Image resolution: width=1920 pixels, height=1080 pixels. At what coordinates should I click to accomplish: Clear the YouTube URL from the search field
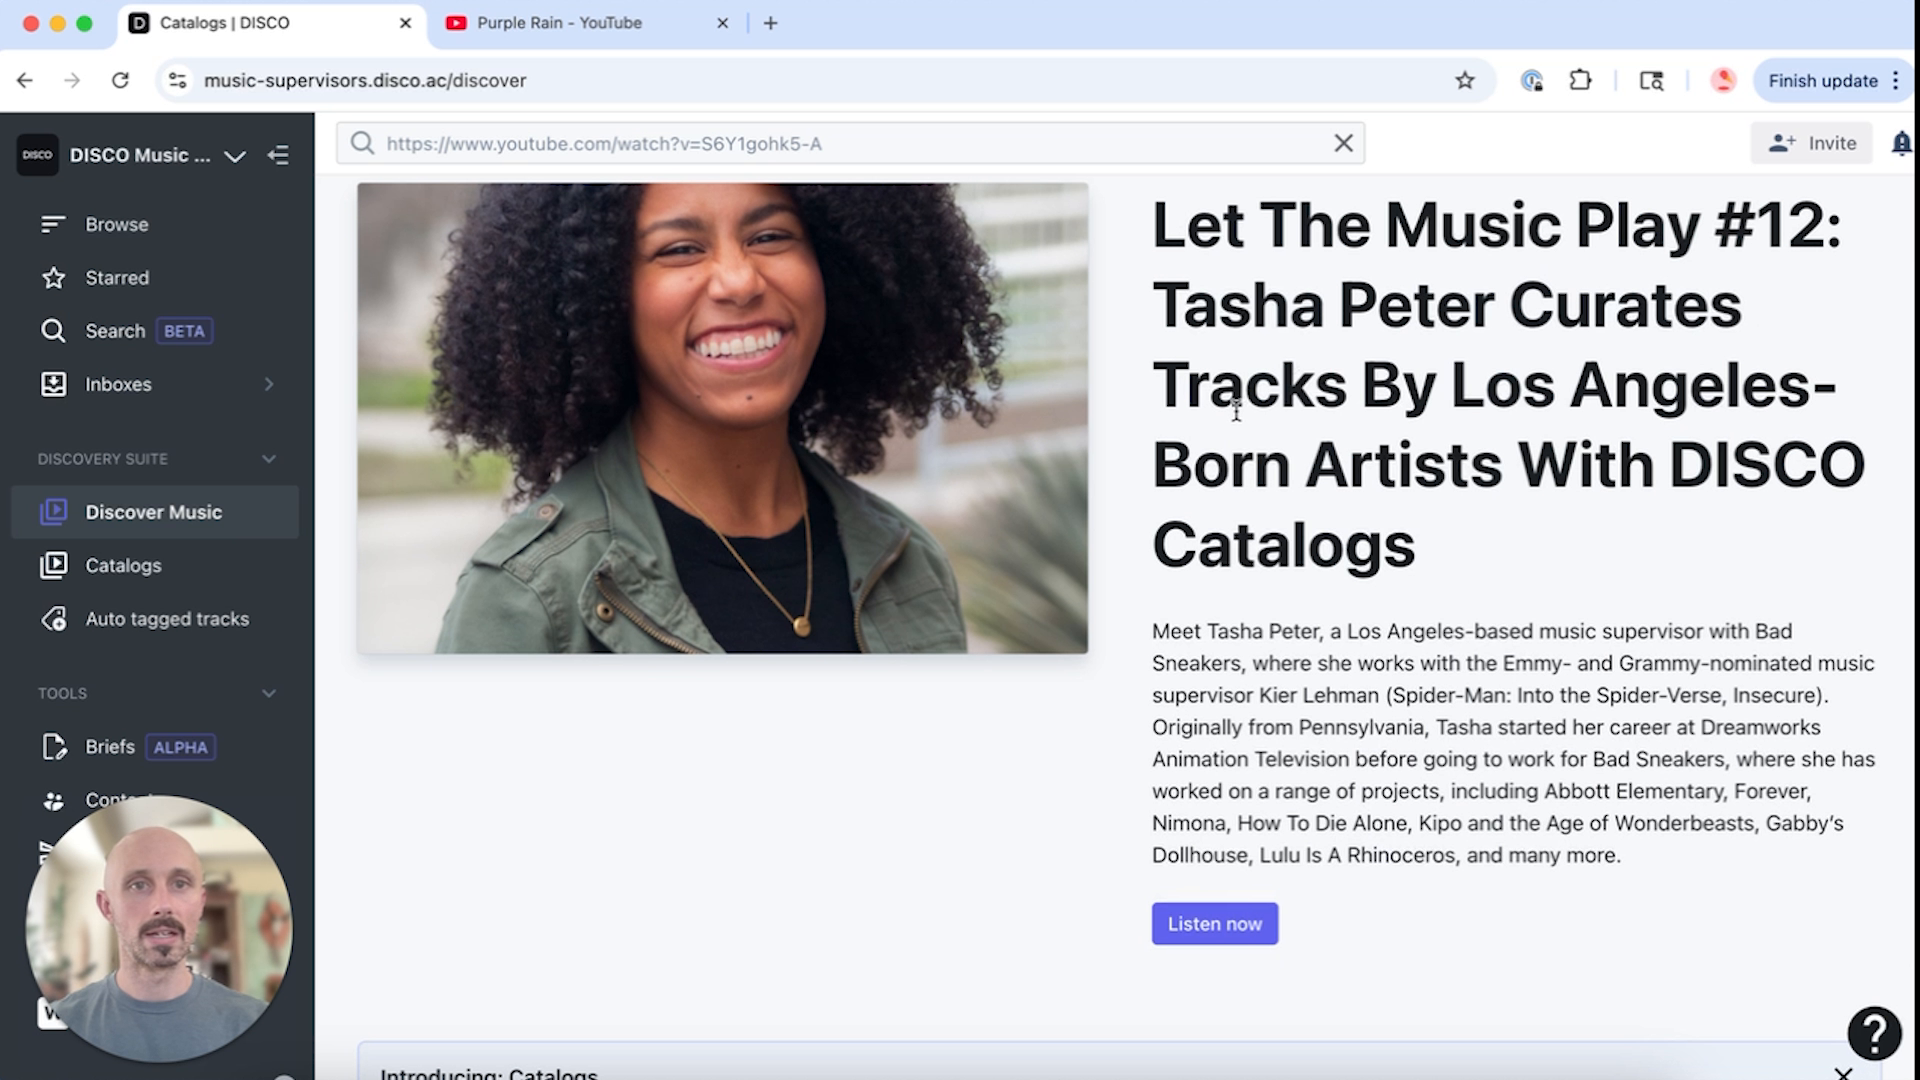[x=1343, y=143]
